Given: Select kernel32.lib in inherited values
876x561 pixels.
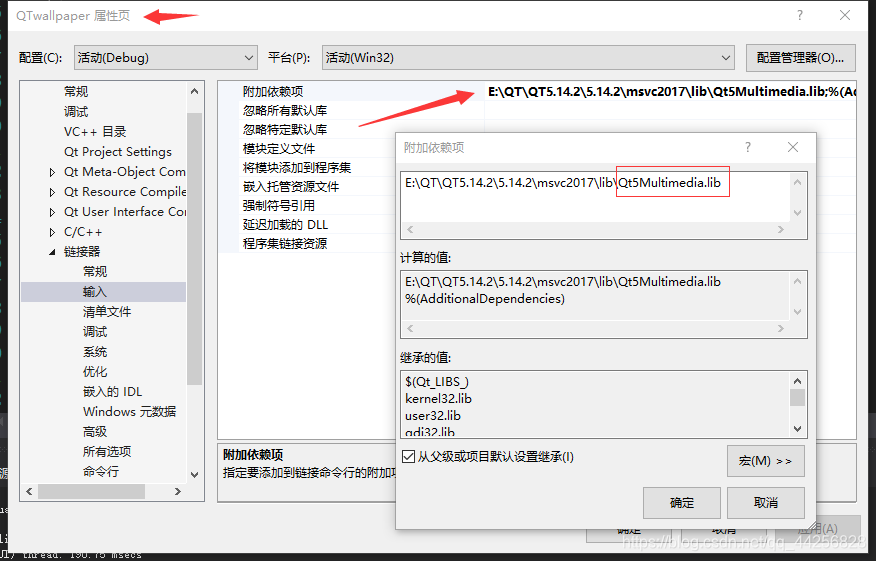Looking at the screenshot, I should (438, 398).
